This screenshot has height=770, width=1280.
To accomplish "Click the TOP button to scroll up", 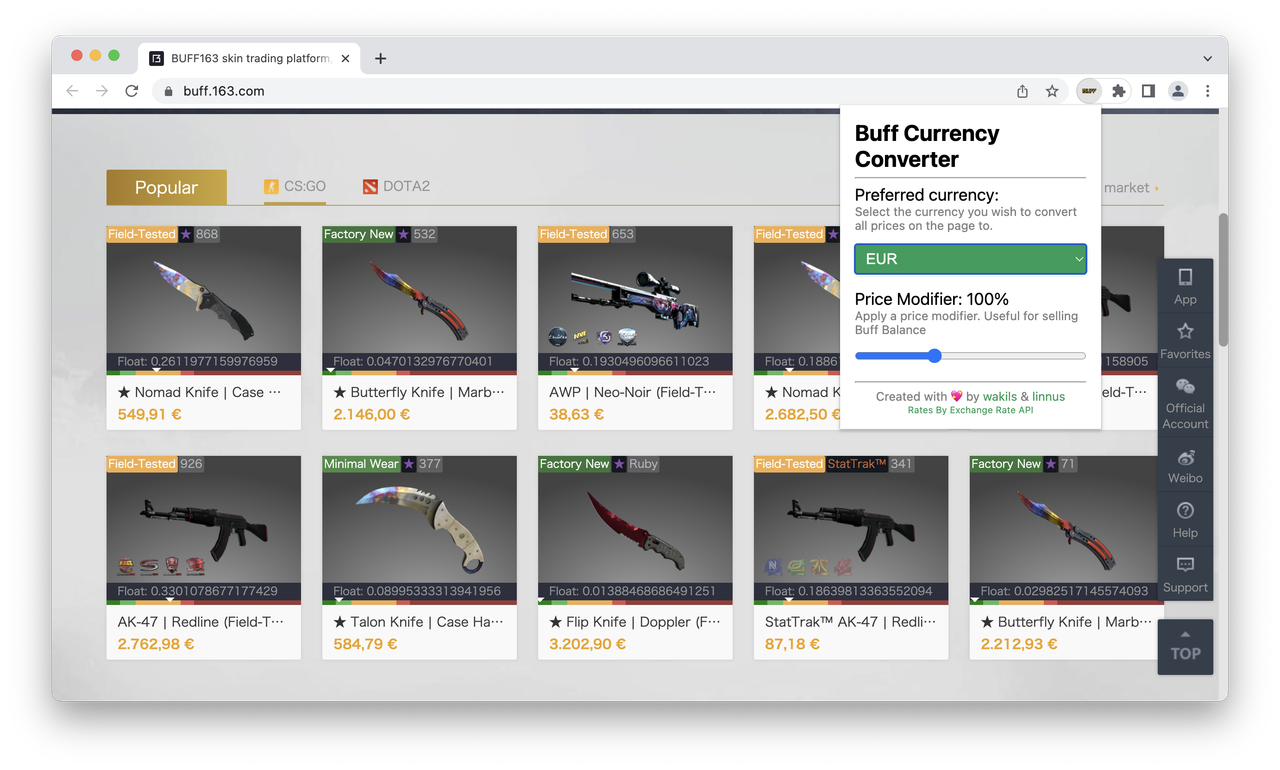I will point(1185,647).
